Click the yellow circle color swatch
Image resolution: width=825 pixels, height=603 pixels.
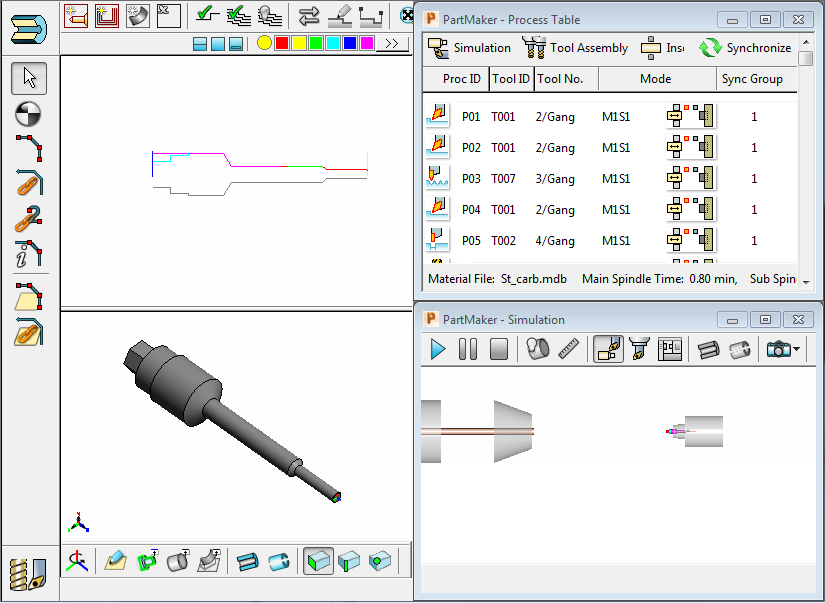point(264,43)
